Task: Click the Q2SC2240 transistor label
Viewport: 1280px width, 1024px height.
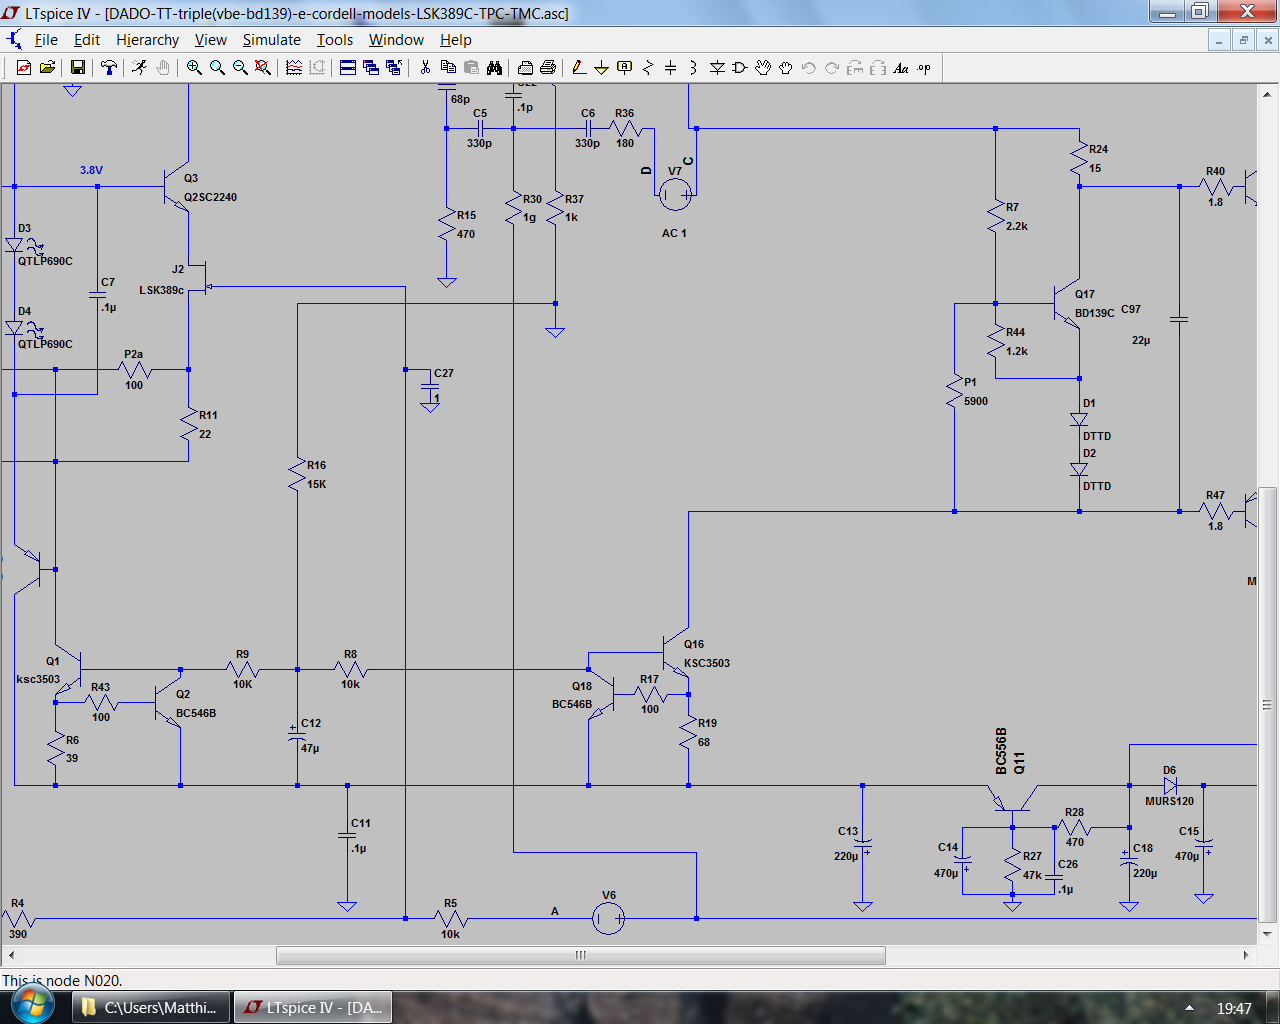Action: tap(210, 197)
